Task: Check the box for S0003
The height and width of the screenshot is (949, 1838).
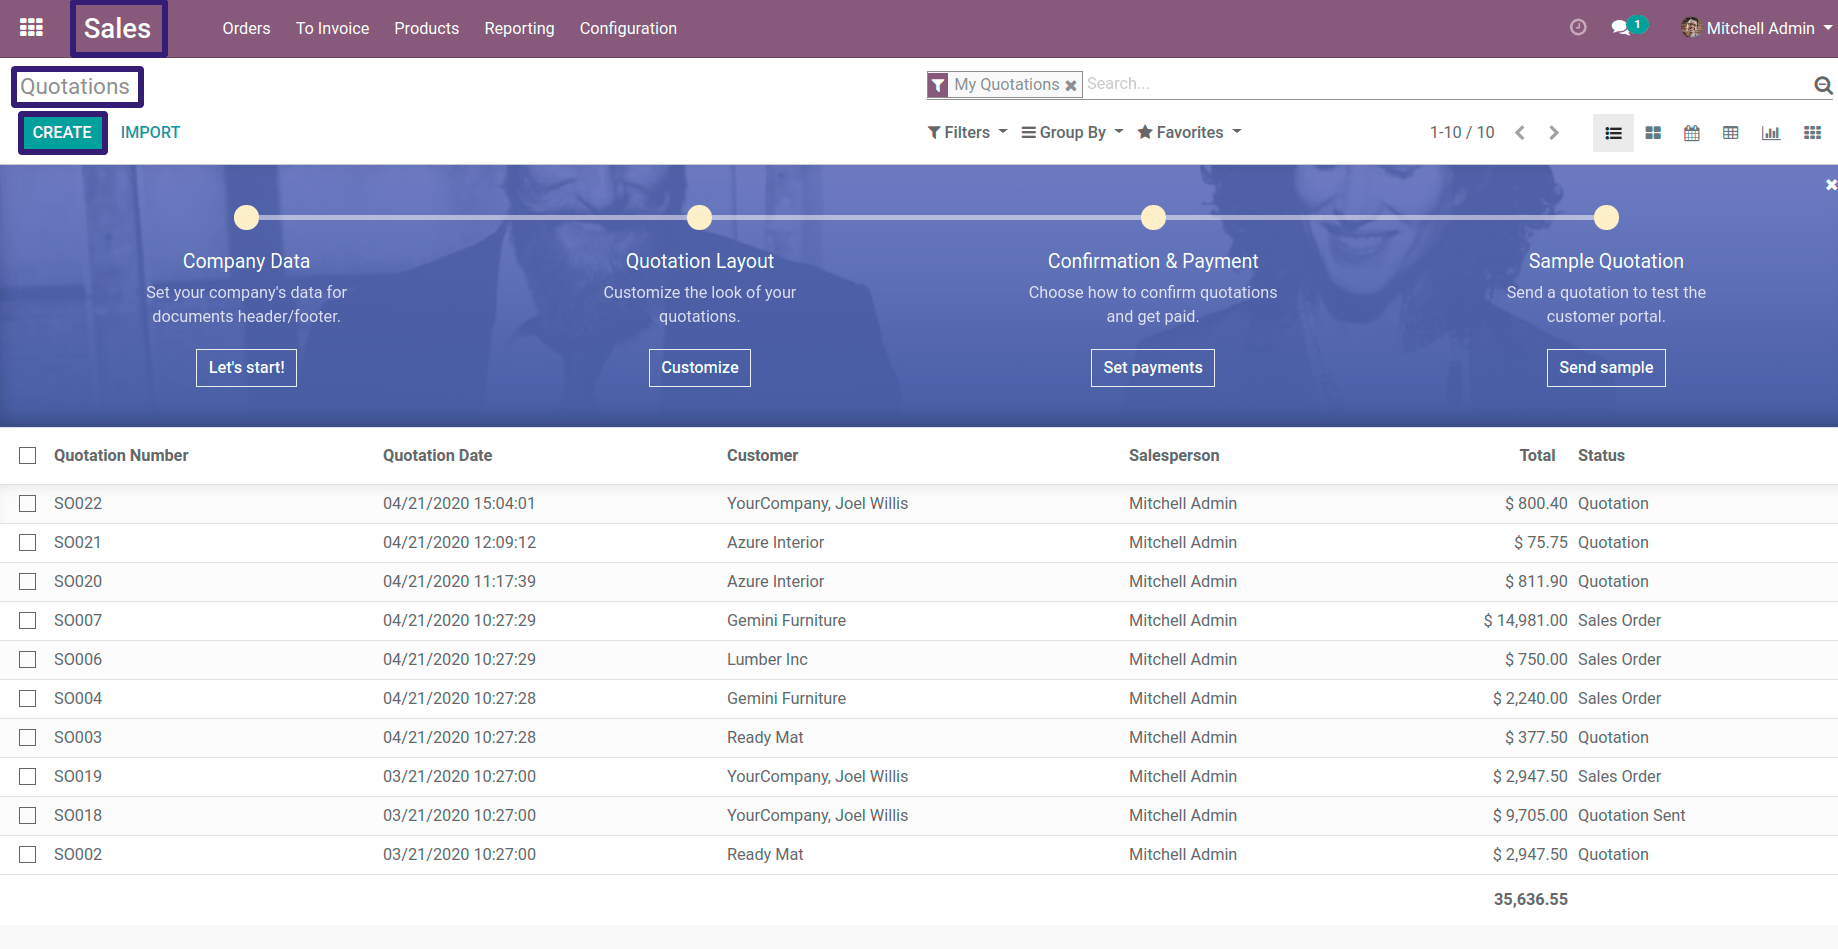Action: [x=28, y=738]
